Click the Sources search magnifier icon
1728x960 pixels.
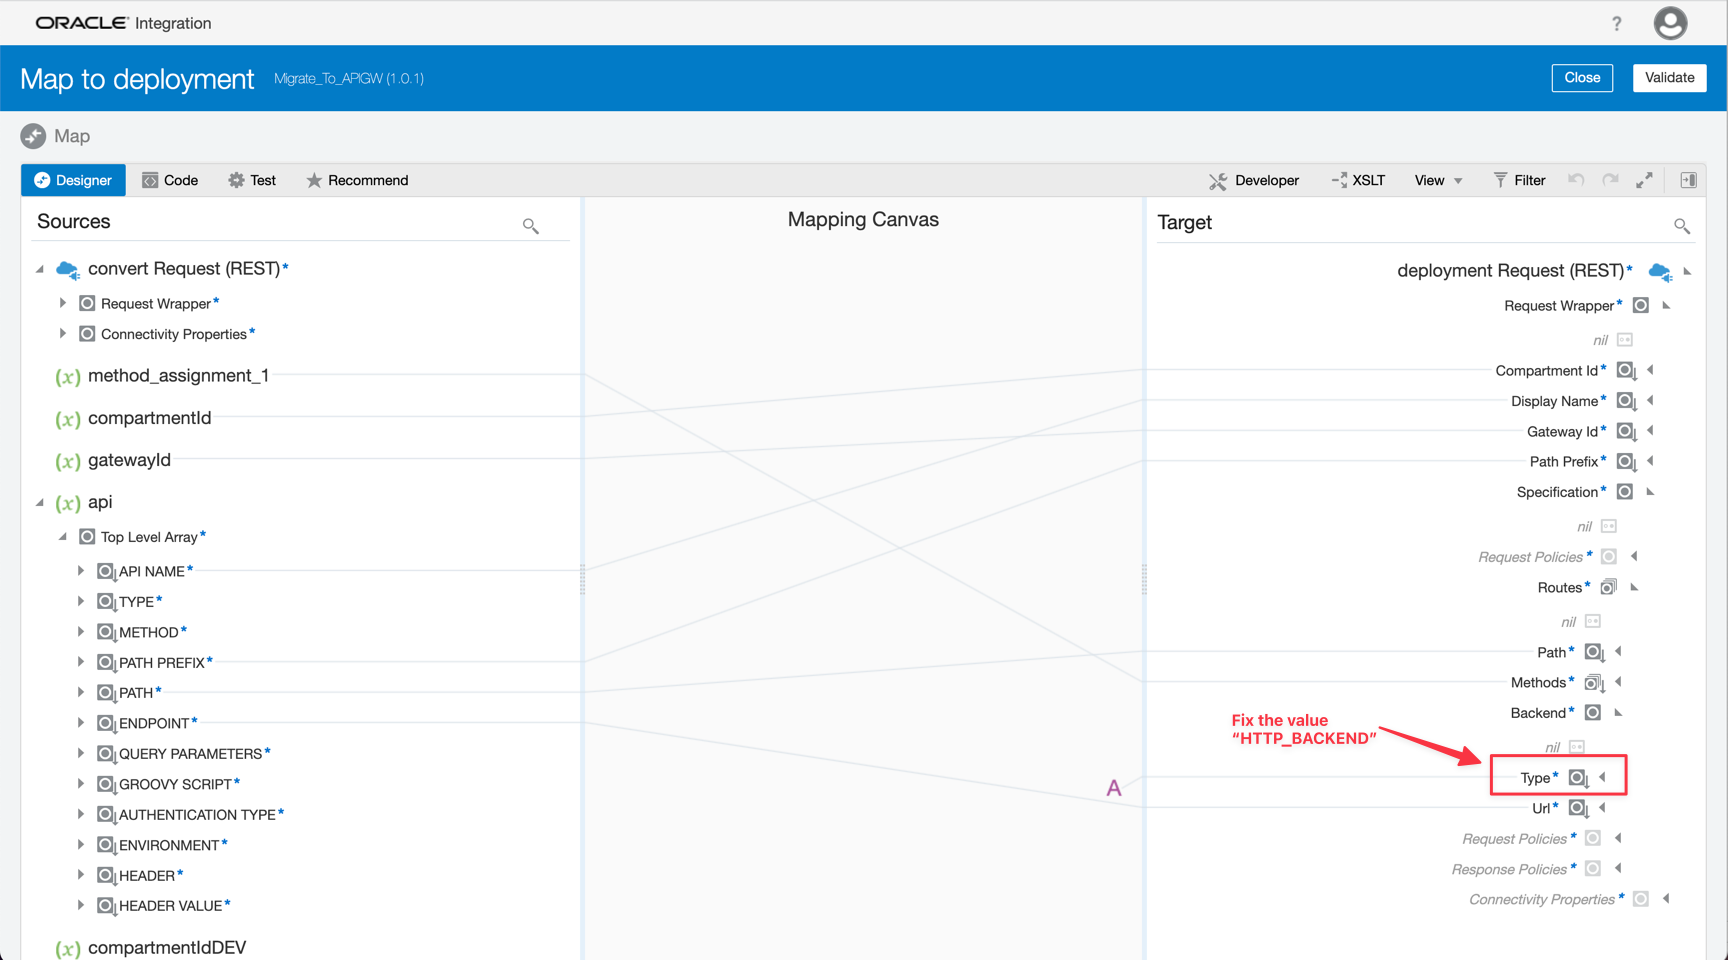tap(531, 226)
